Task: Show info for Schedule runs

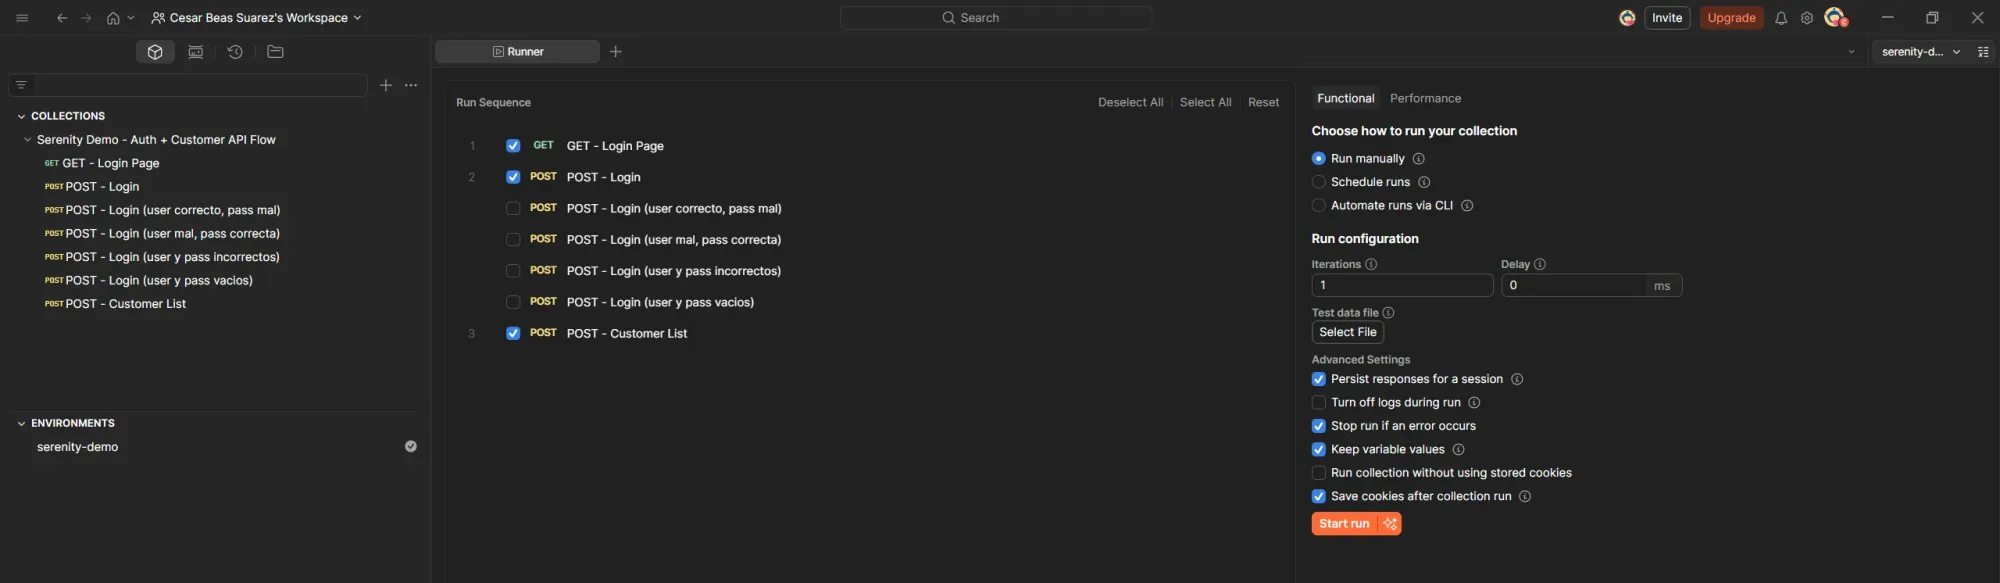Action: pyautogui.click(x=1424, y=182)
